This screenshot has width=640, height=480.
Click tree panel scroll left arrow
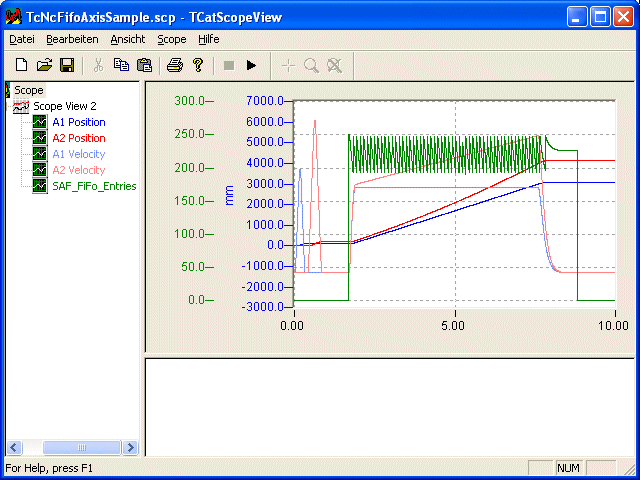pos(14,447)
